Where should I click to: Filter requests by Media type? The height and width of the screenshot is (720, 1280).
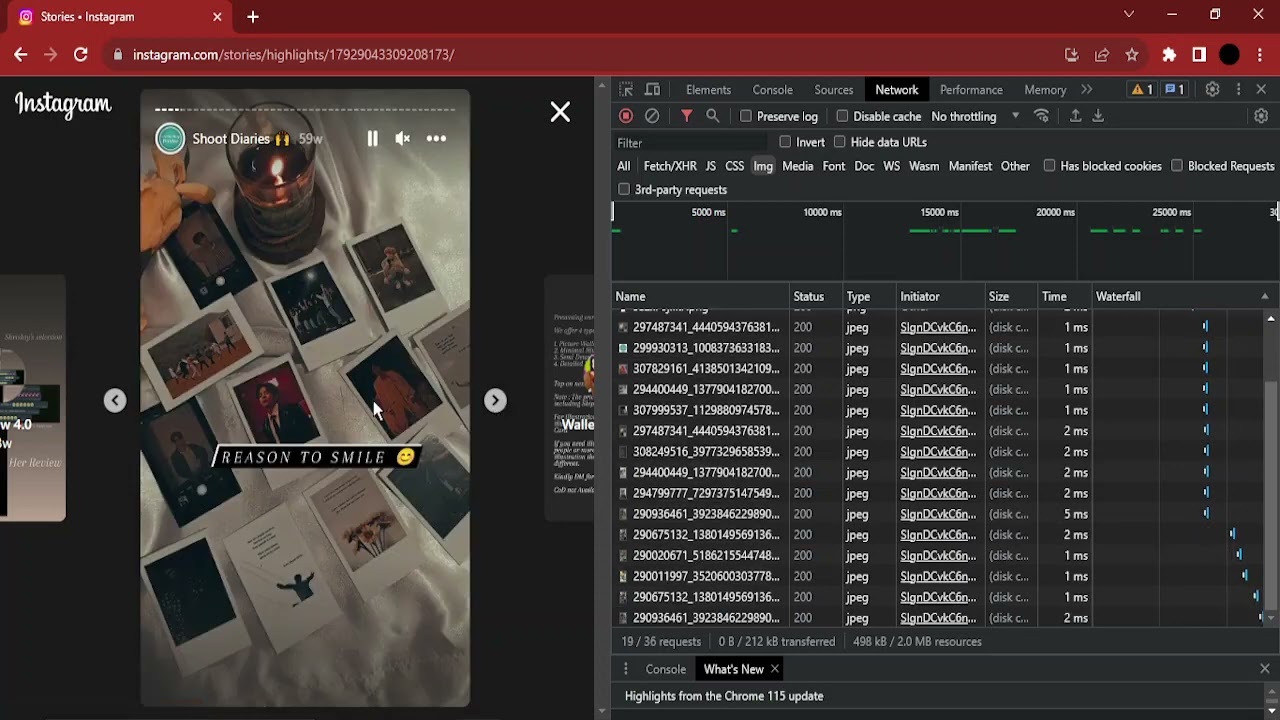797,166
